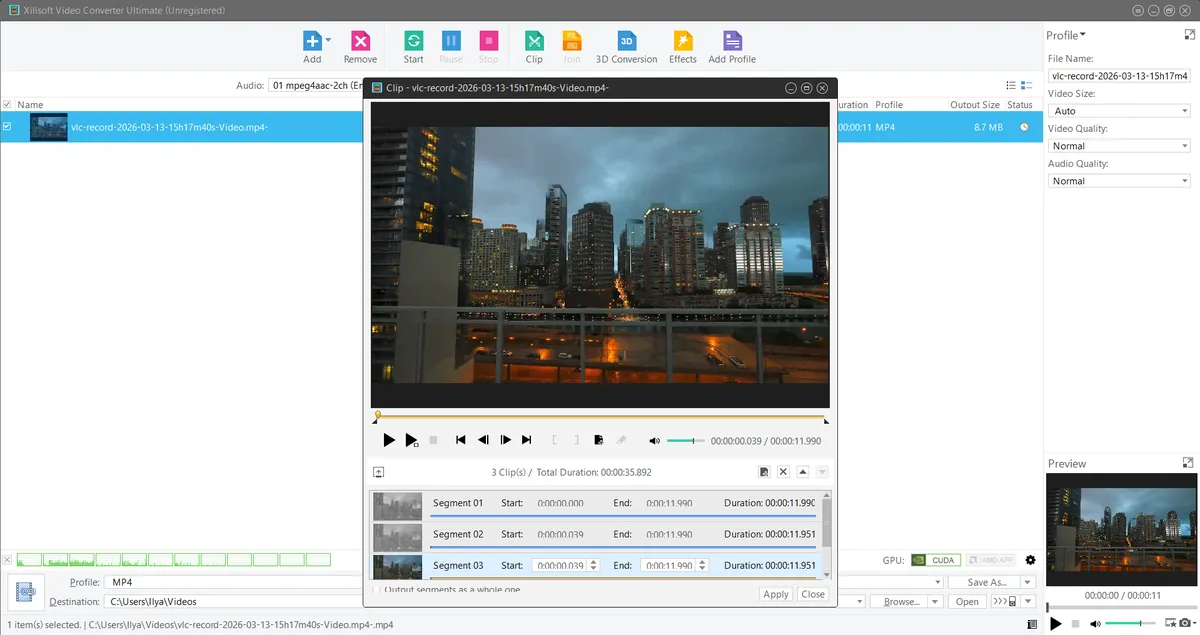This screenshot has width=1200, height=635.
Task: Click the Start conversion icon
Action: click(413, 41)
